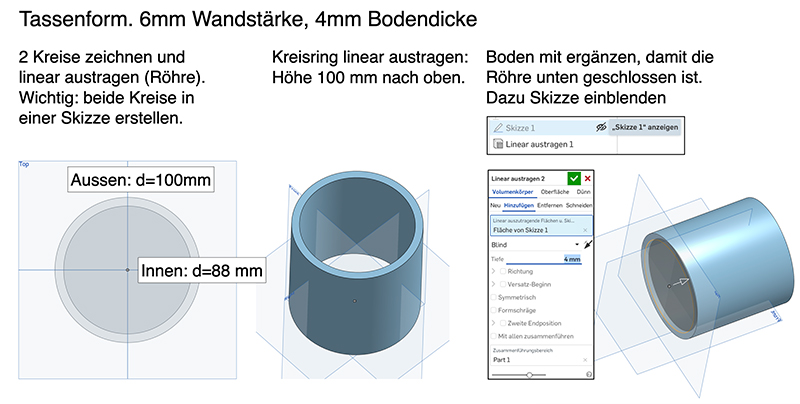Image resolution: width=800 pixels, height=404 pixels.
Task: Expand the Zweite Endposition section
Action: 494,323
